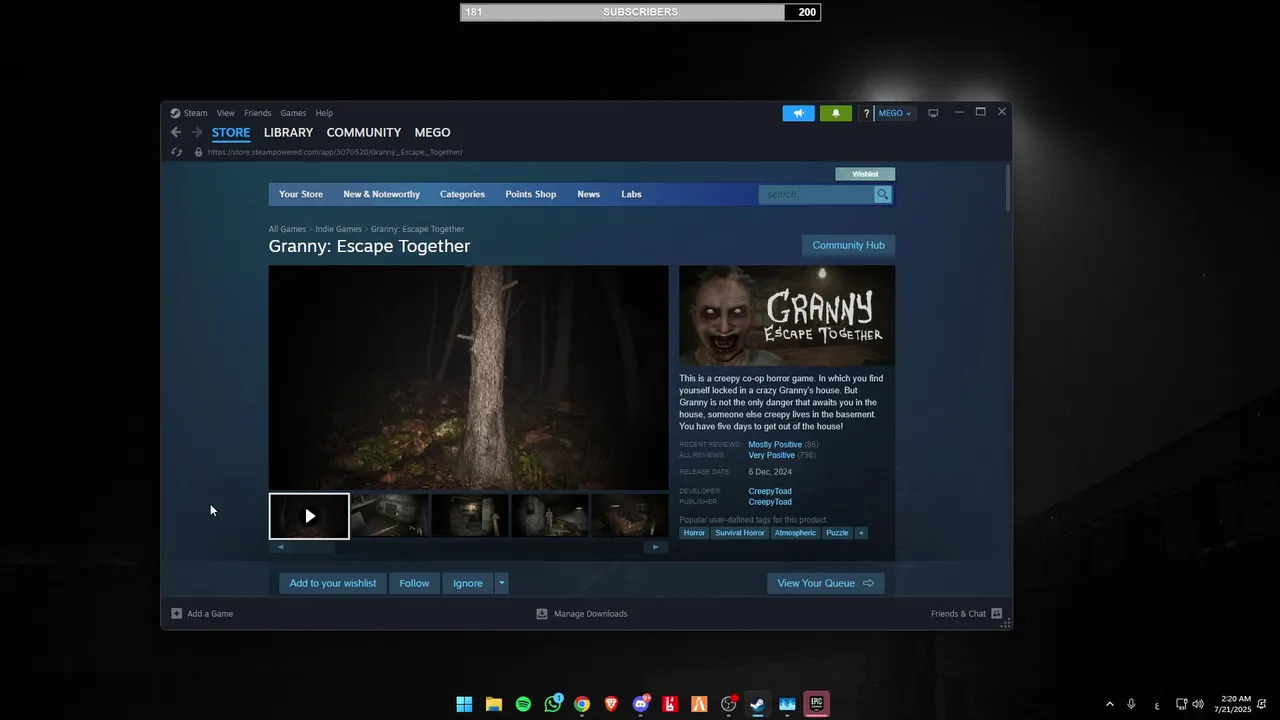Screen dimensions: 1280x720
Task: Click the padlock icon beside the URL
Action: click(x=198, y=152)
